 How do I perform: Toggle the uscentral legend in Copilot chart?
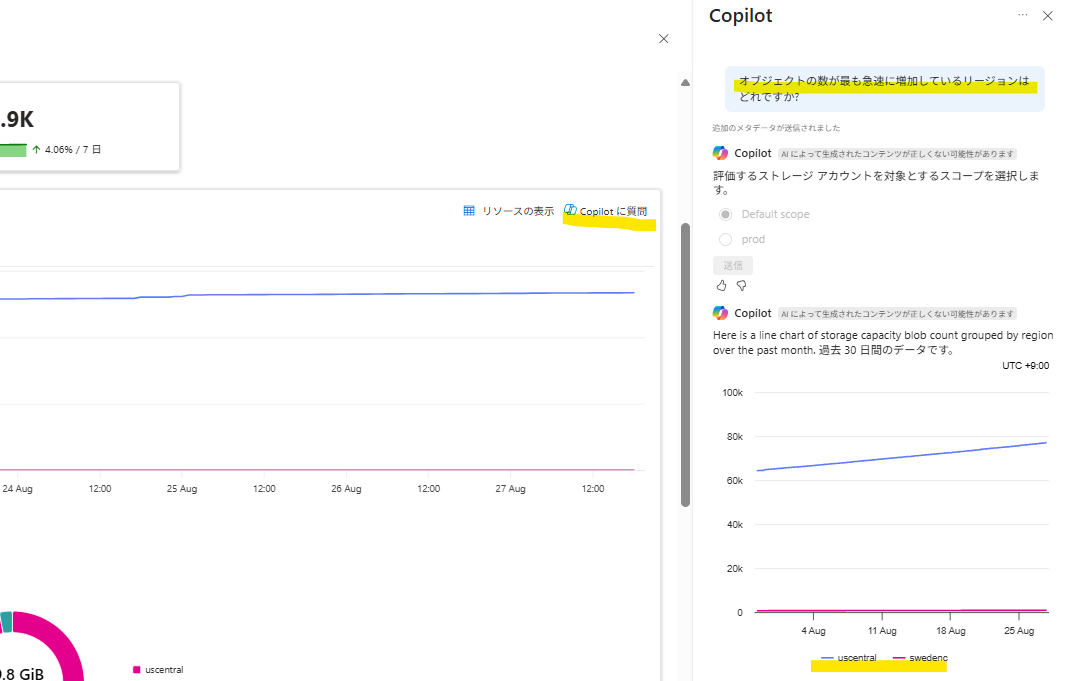(849, 658)
